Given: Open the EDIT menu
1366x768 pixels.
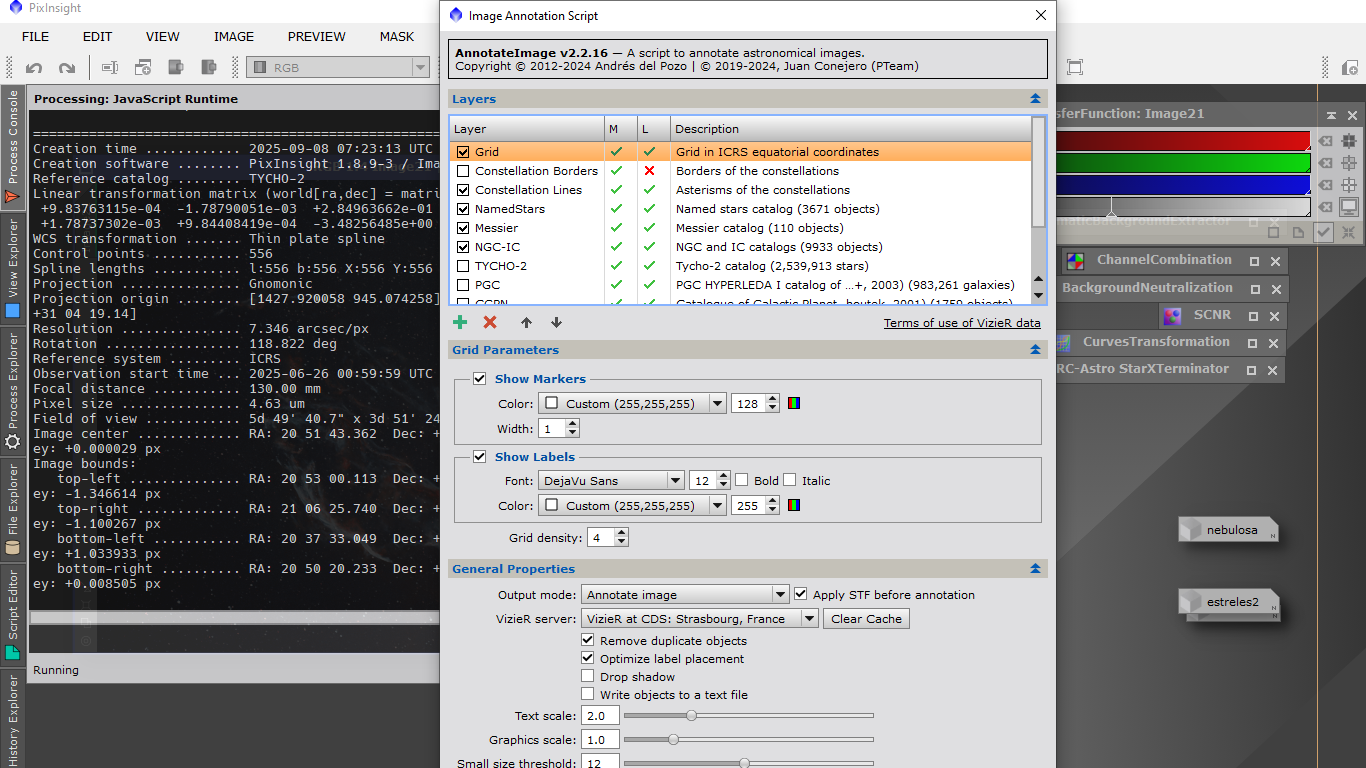Looking at the screenshot, I should (x=97, y=37).
